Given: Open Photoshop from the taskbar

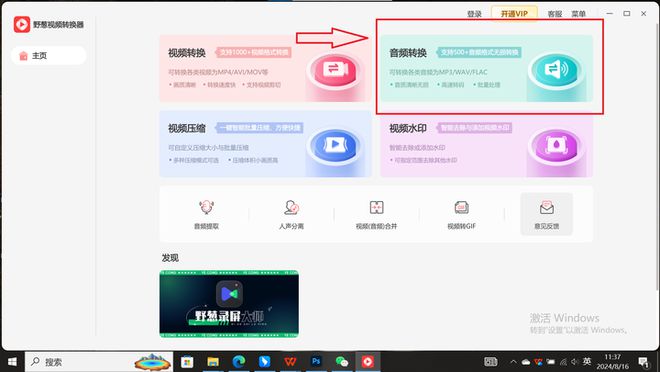Looking at the screenshot, I should [x=316, y=362].
